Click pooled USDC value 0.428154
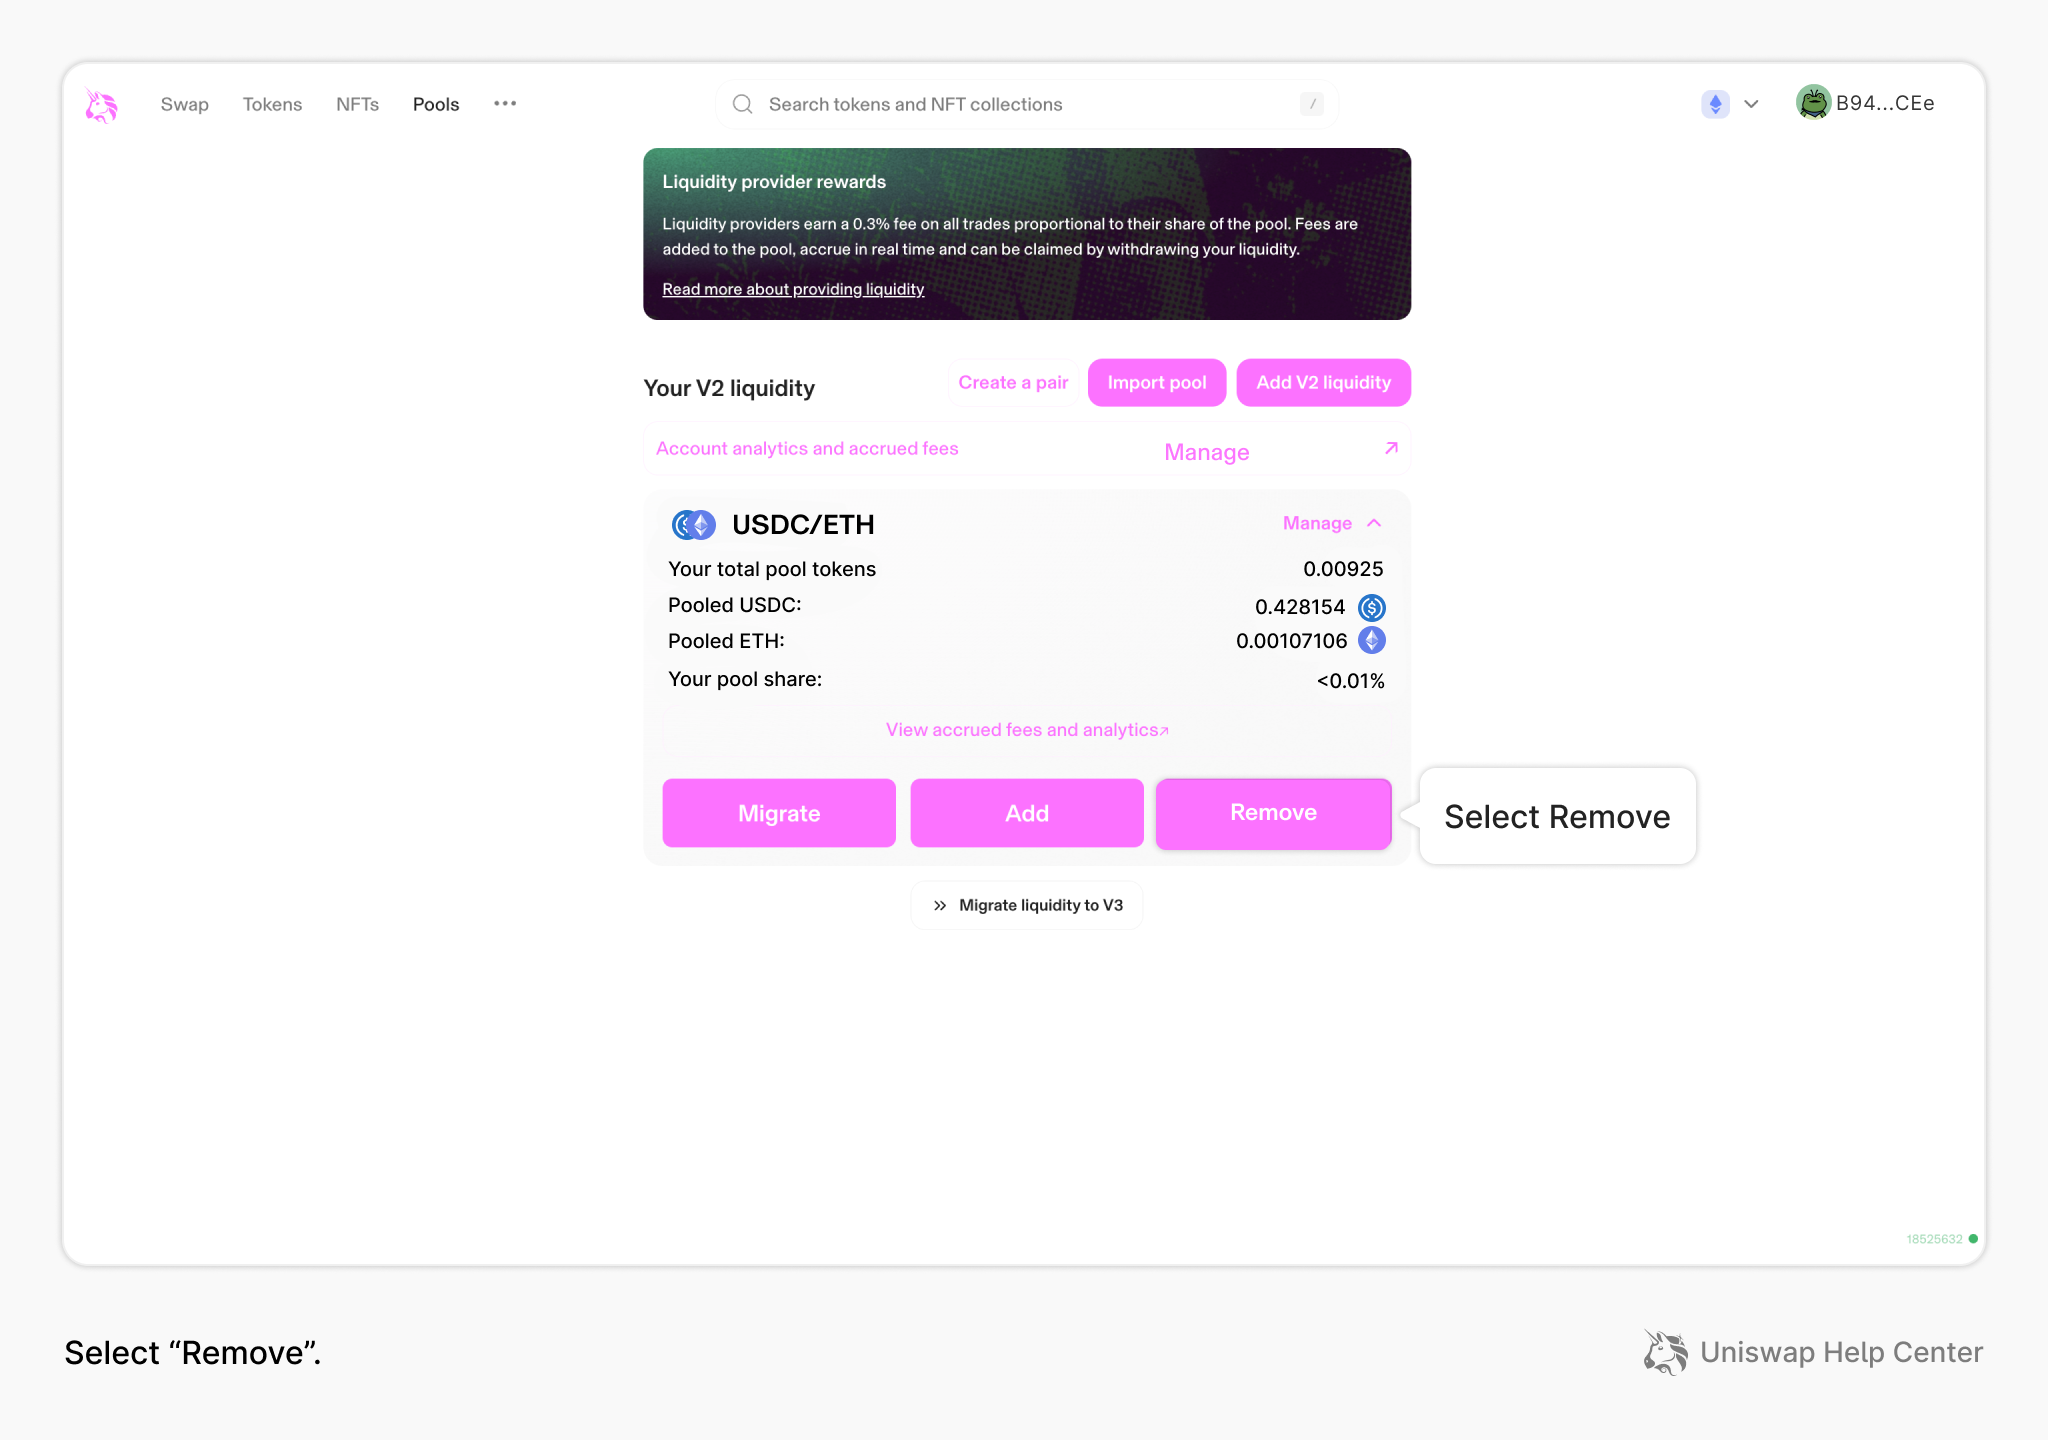The height and width of the screenshot is (1440, 2048). [x=1300, y=607]
